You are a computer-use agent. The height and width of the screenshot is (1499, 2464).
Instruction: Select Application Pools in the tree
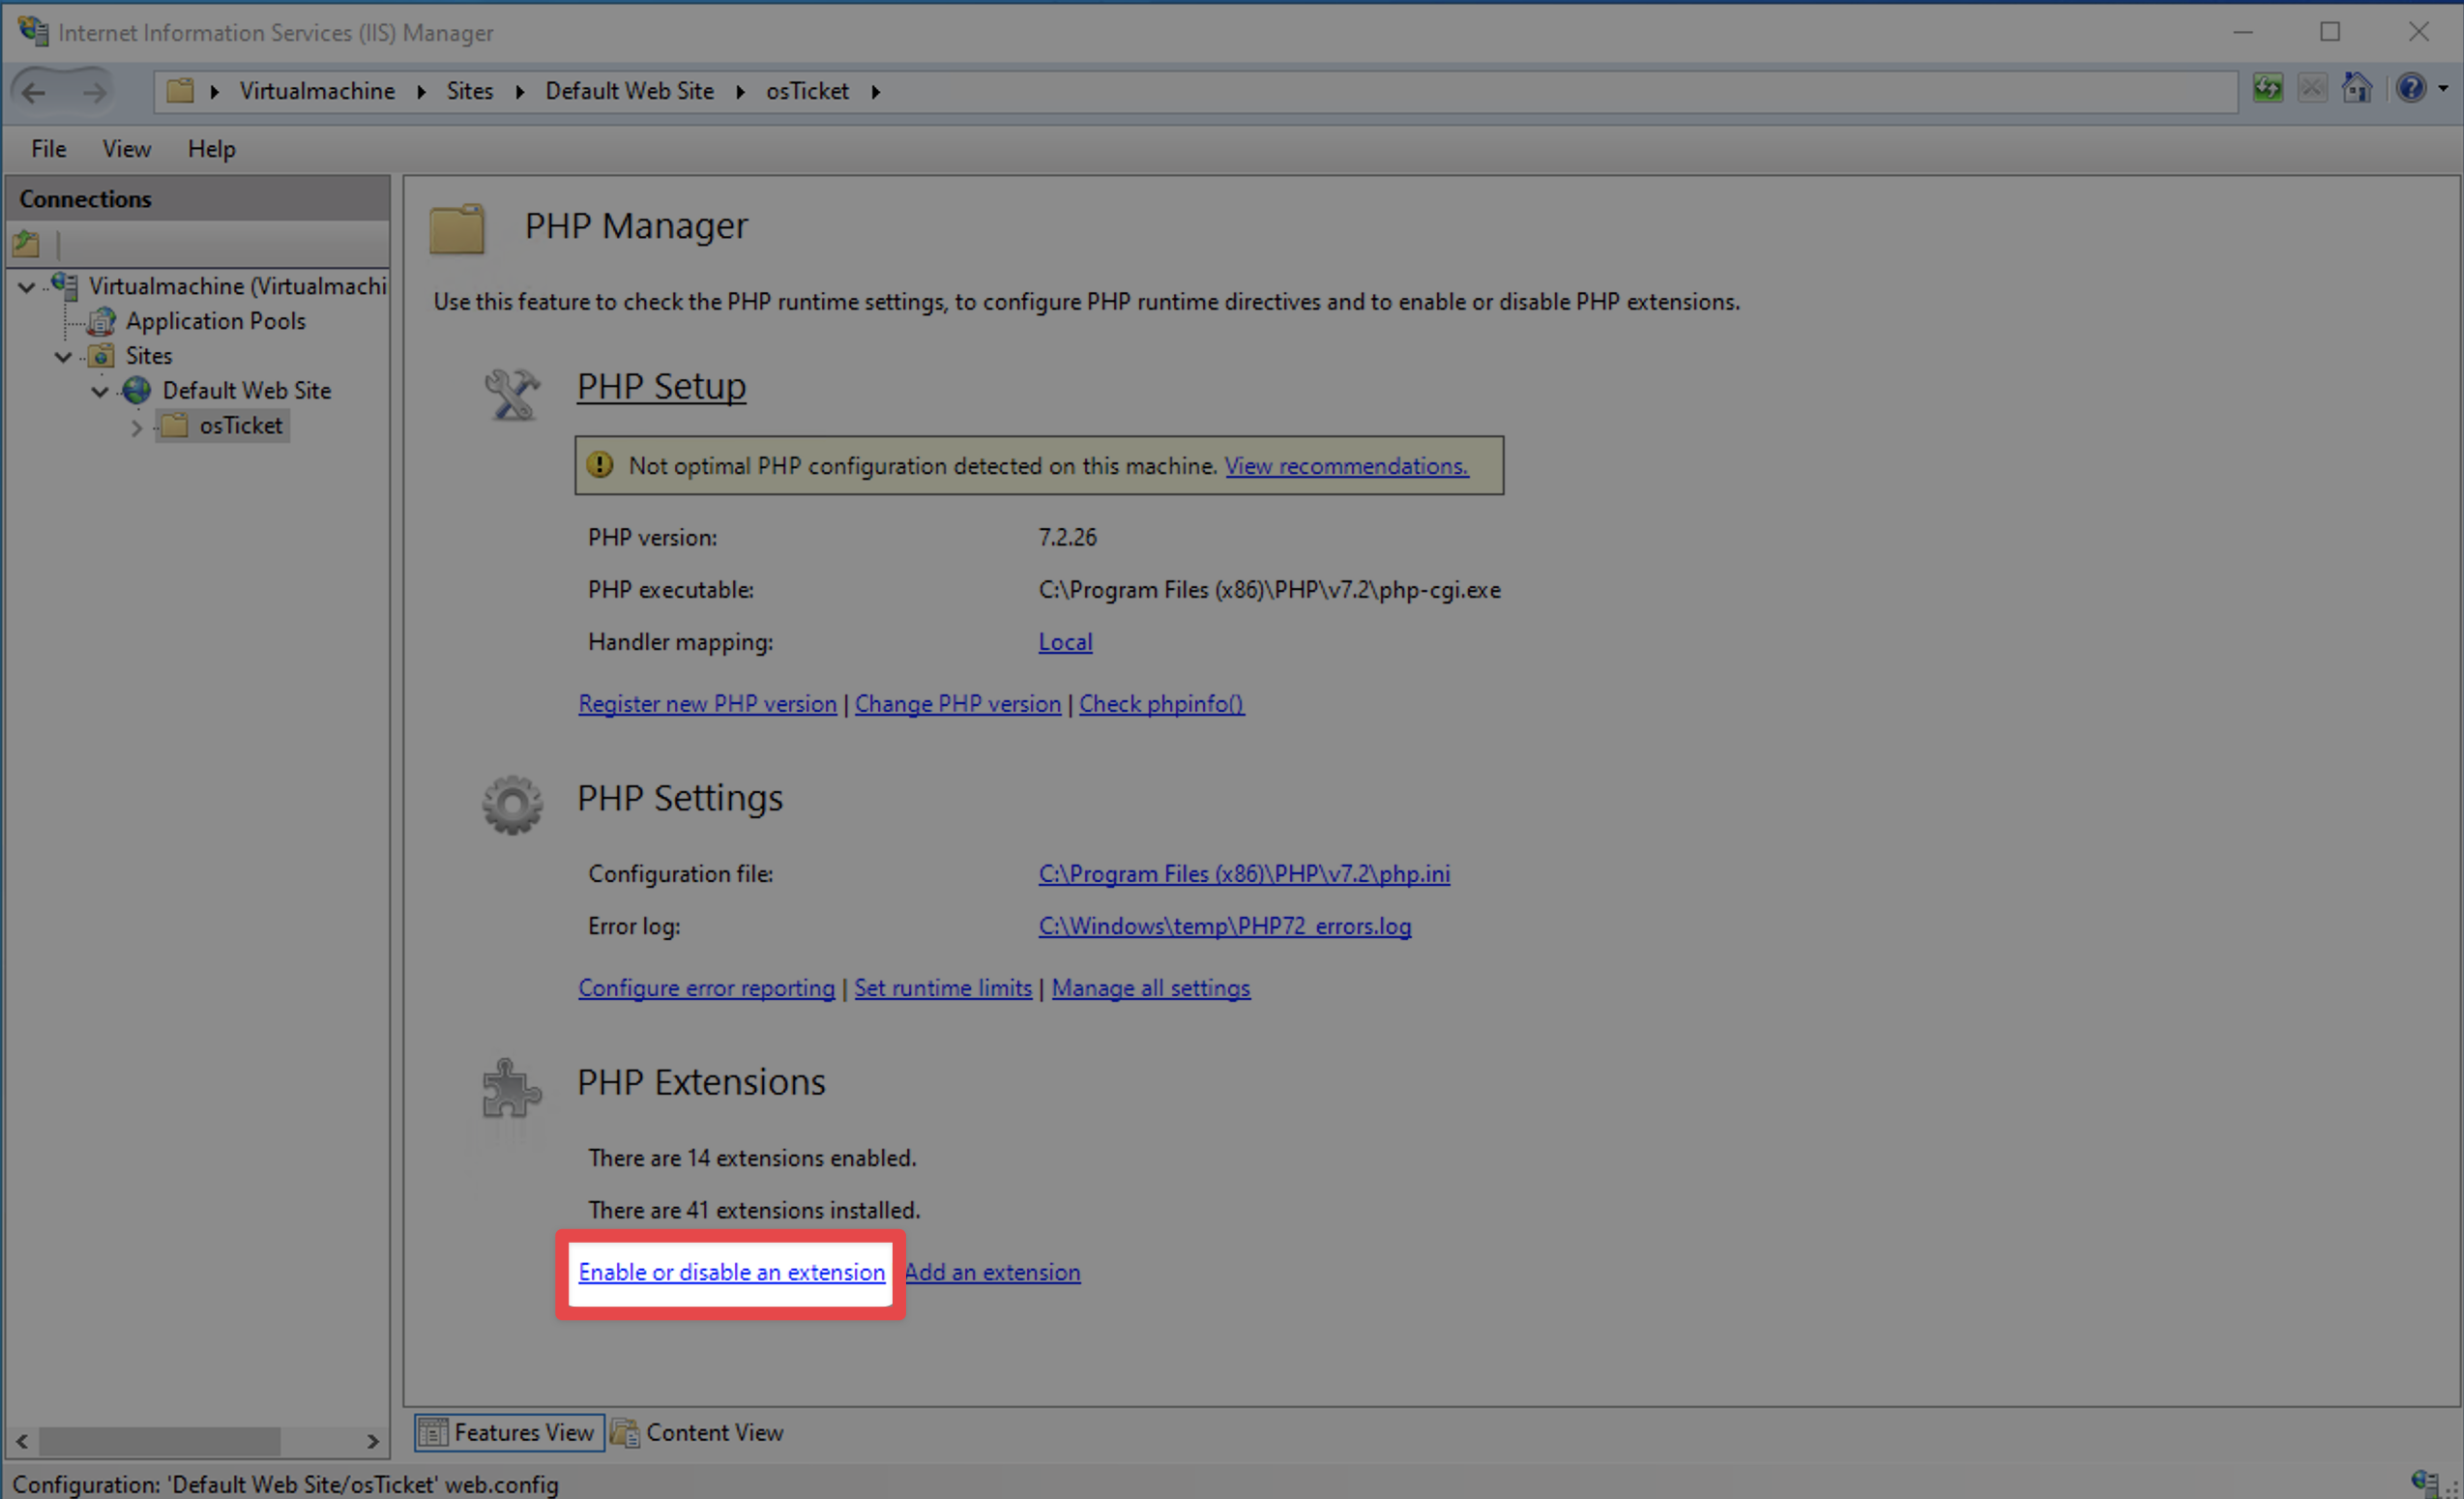[215, 321]
